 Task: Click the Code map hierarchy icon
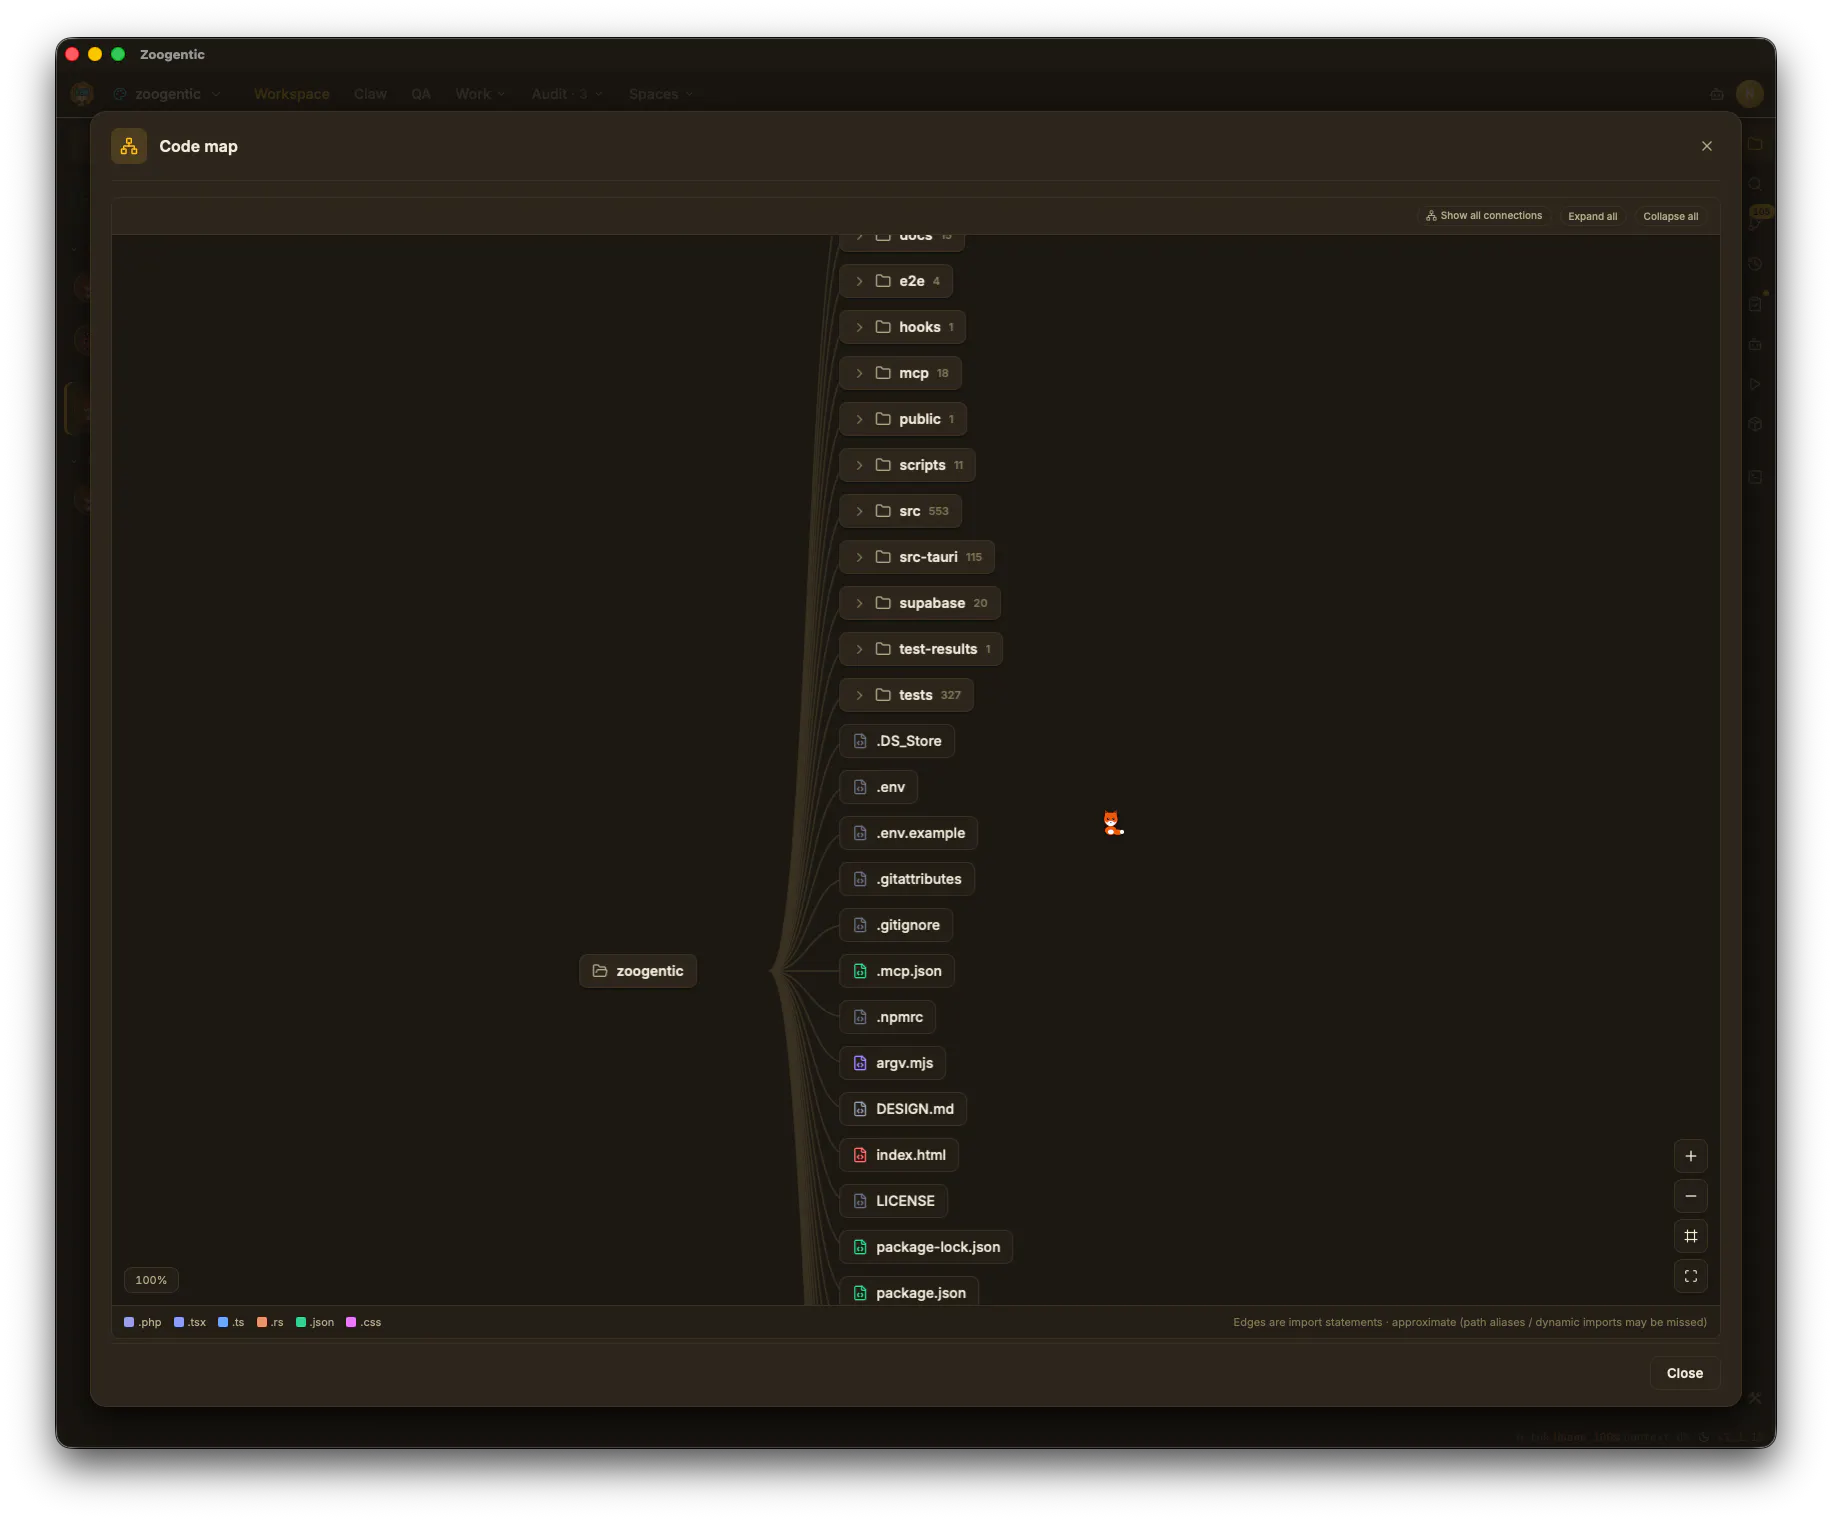pyautogui.click(x=129, y=146)
